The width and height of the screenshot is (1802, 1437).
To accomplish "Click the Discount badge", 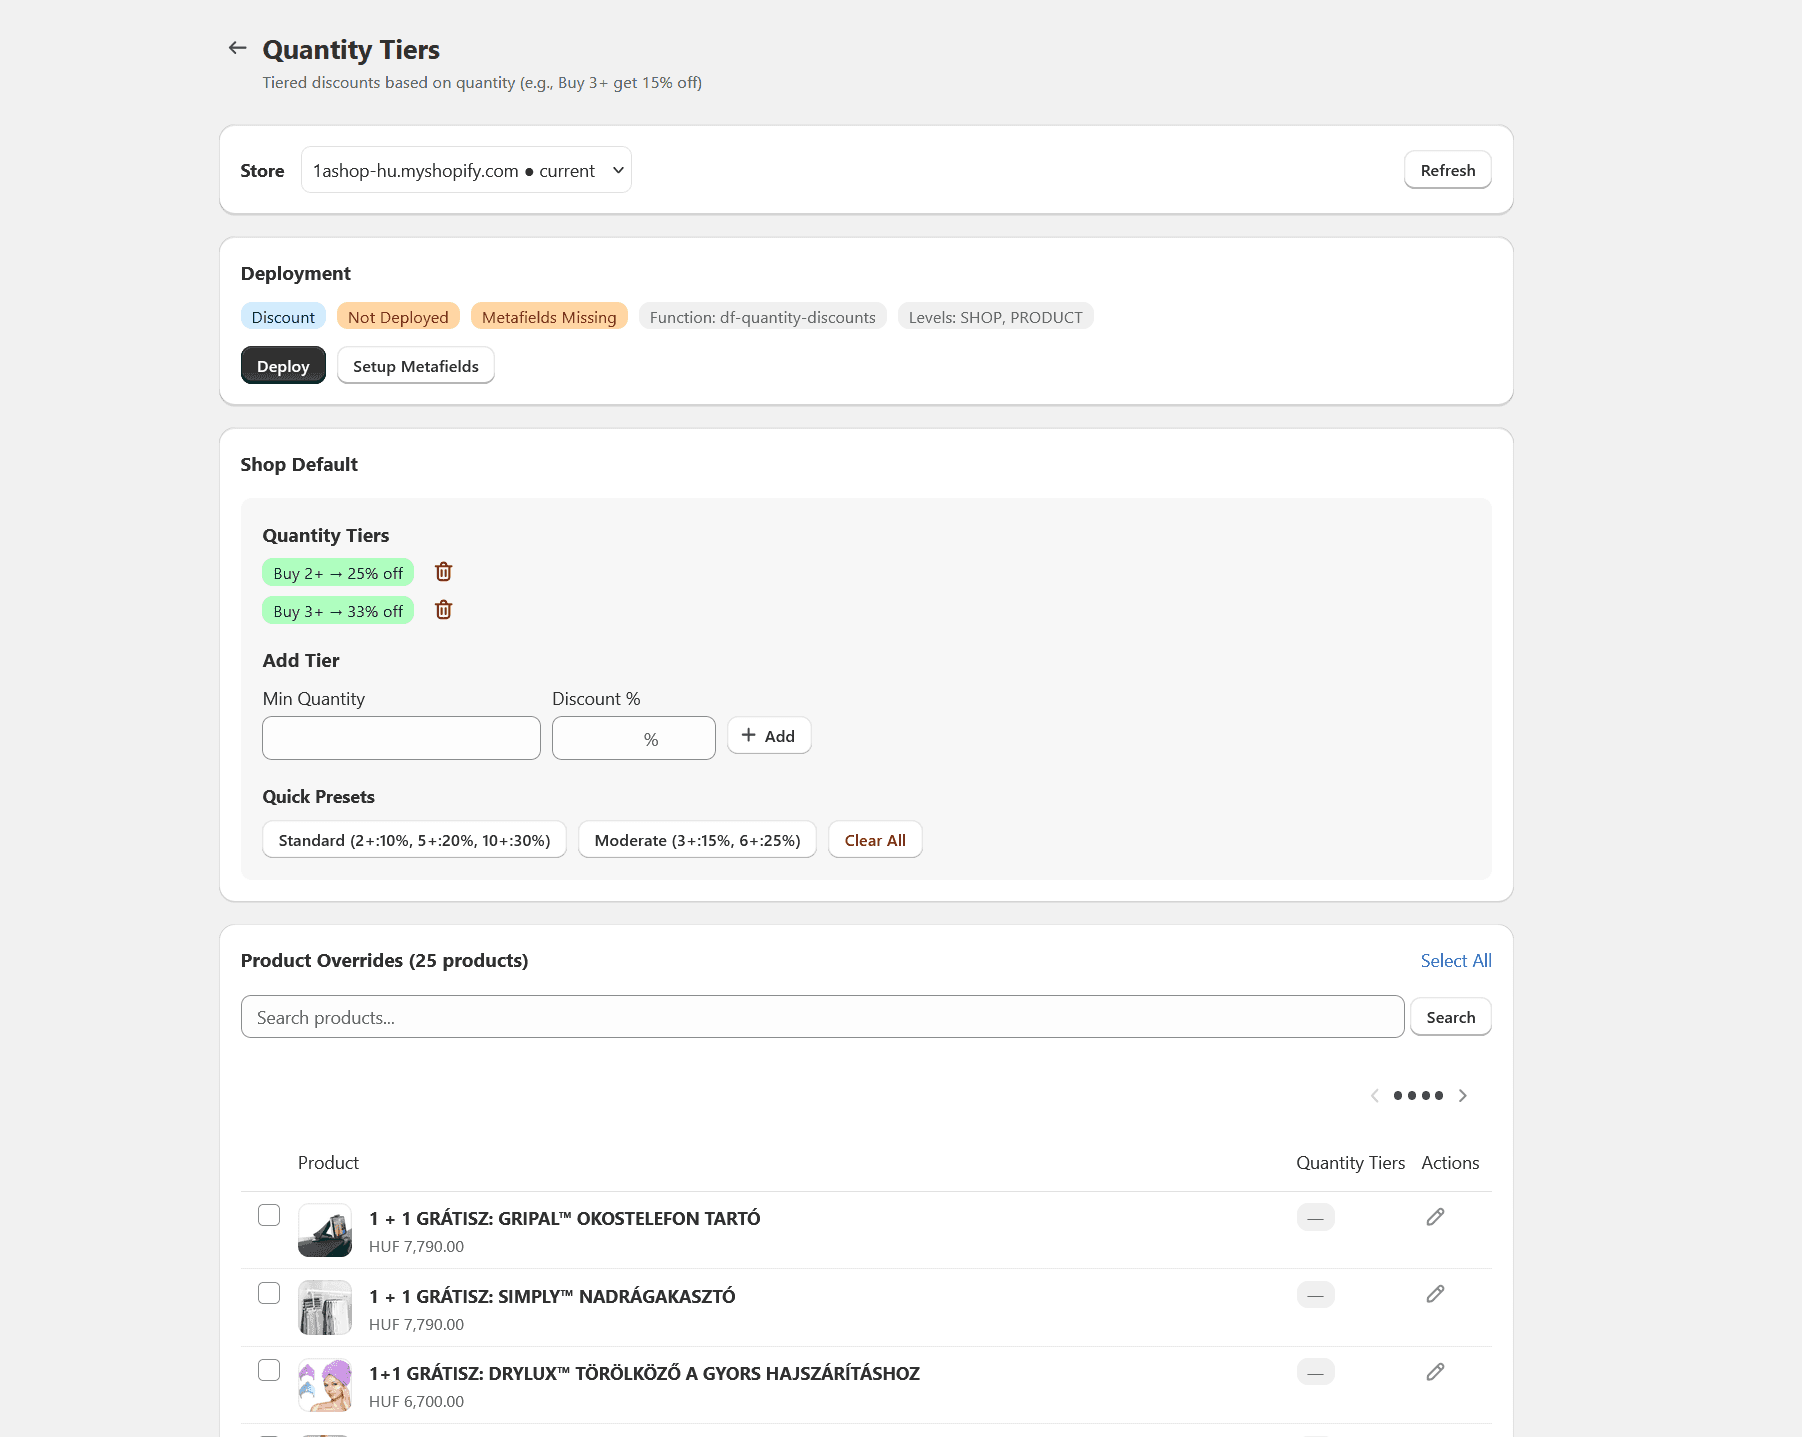I will (283, 317).
